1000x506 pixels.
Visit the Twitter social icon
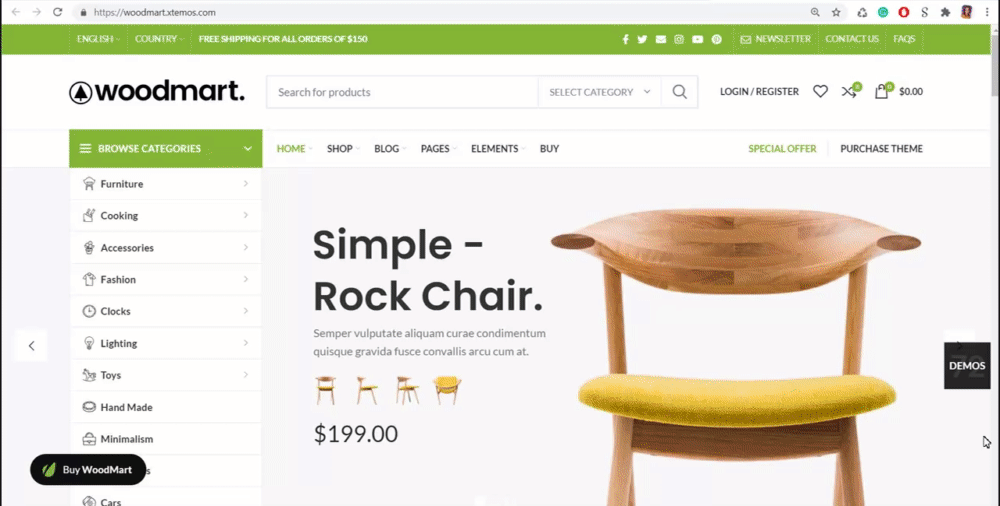tap(642, 39)
